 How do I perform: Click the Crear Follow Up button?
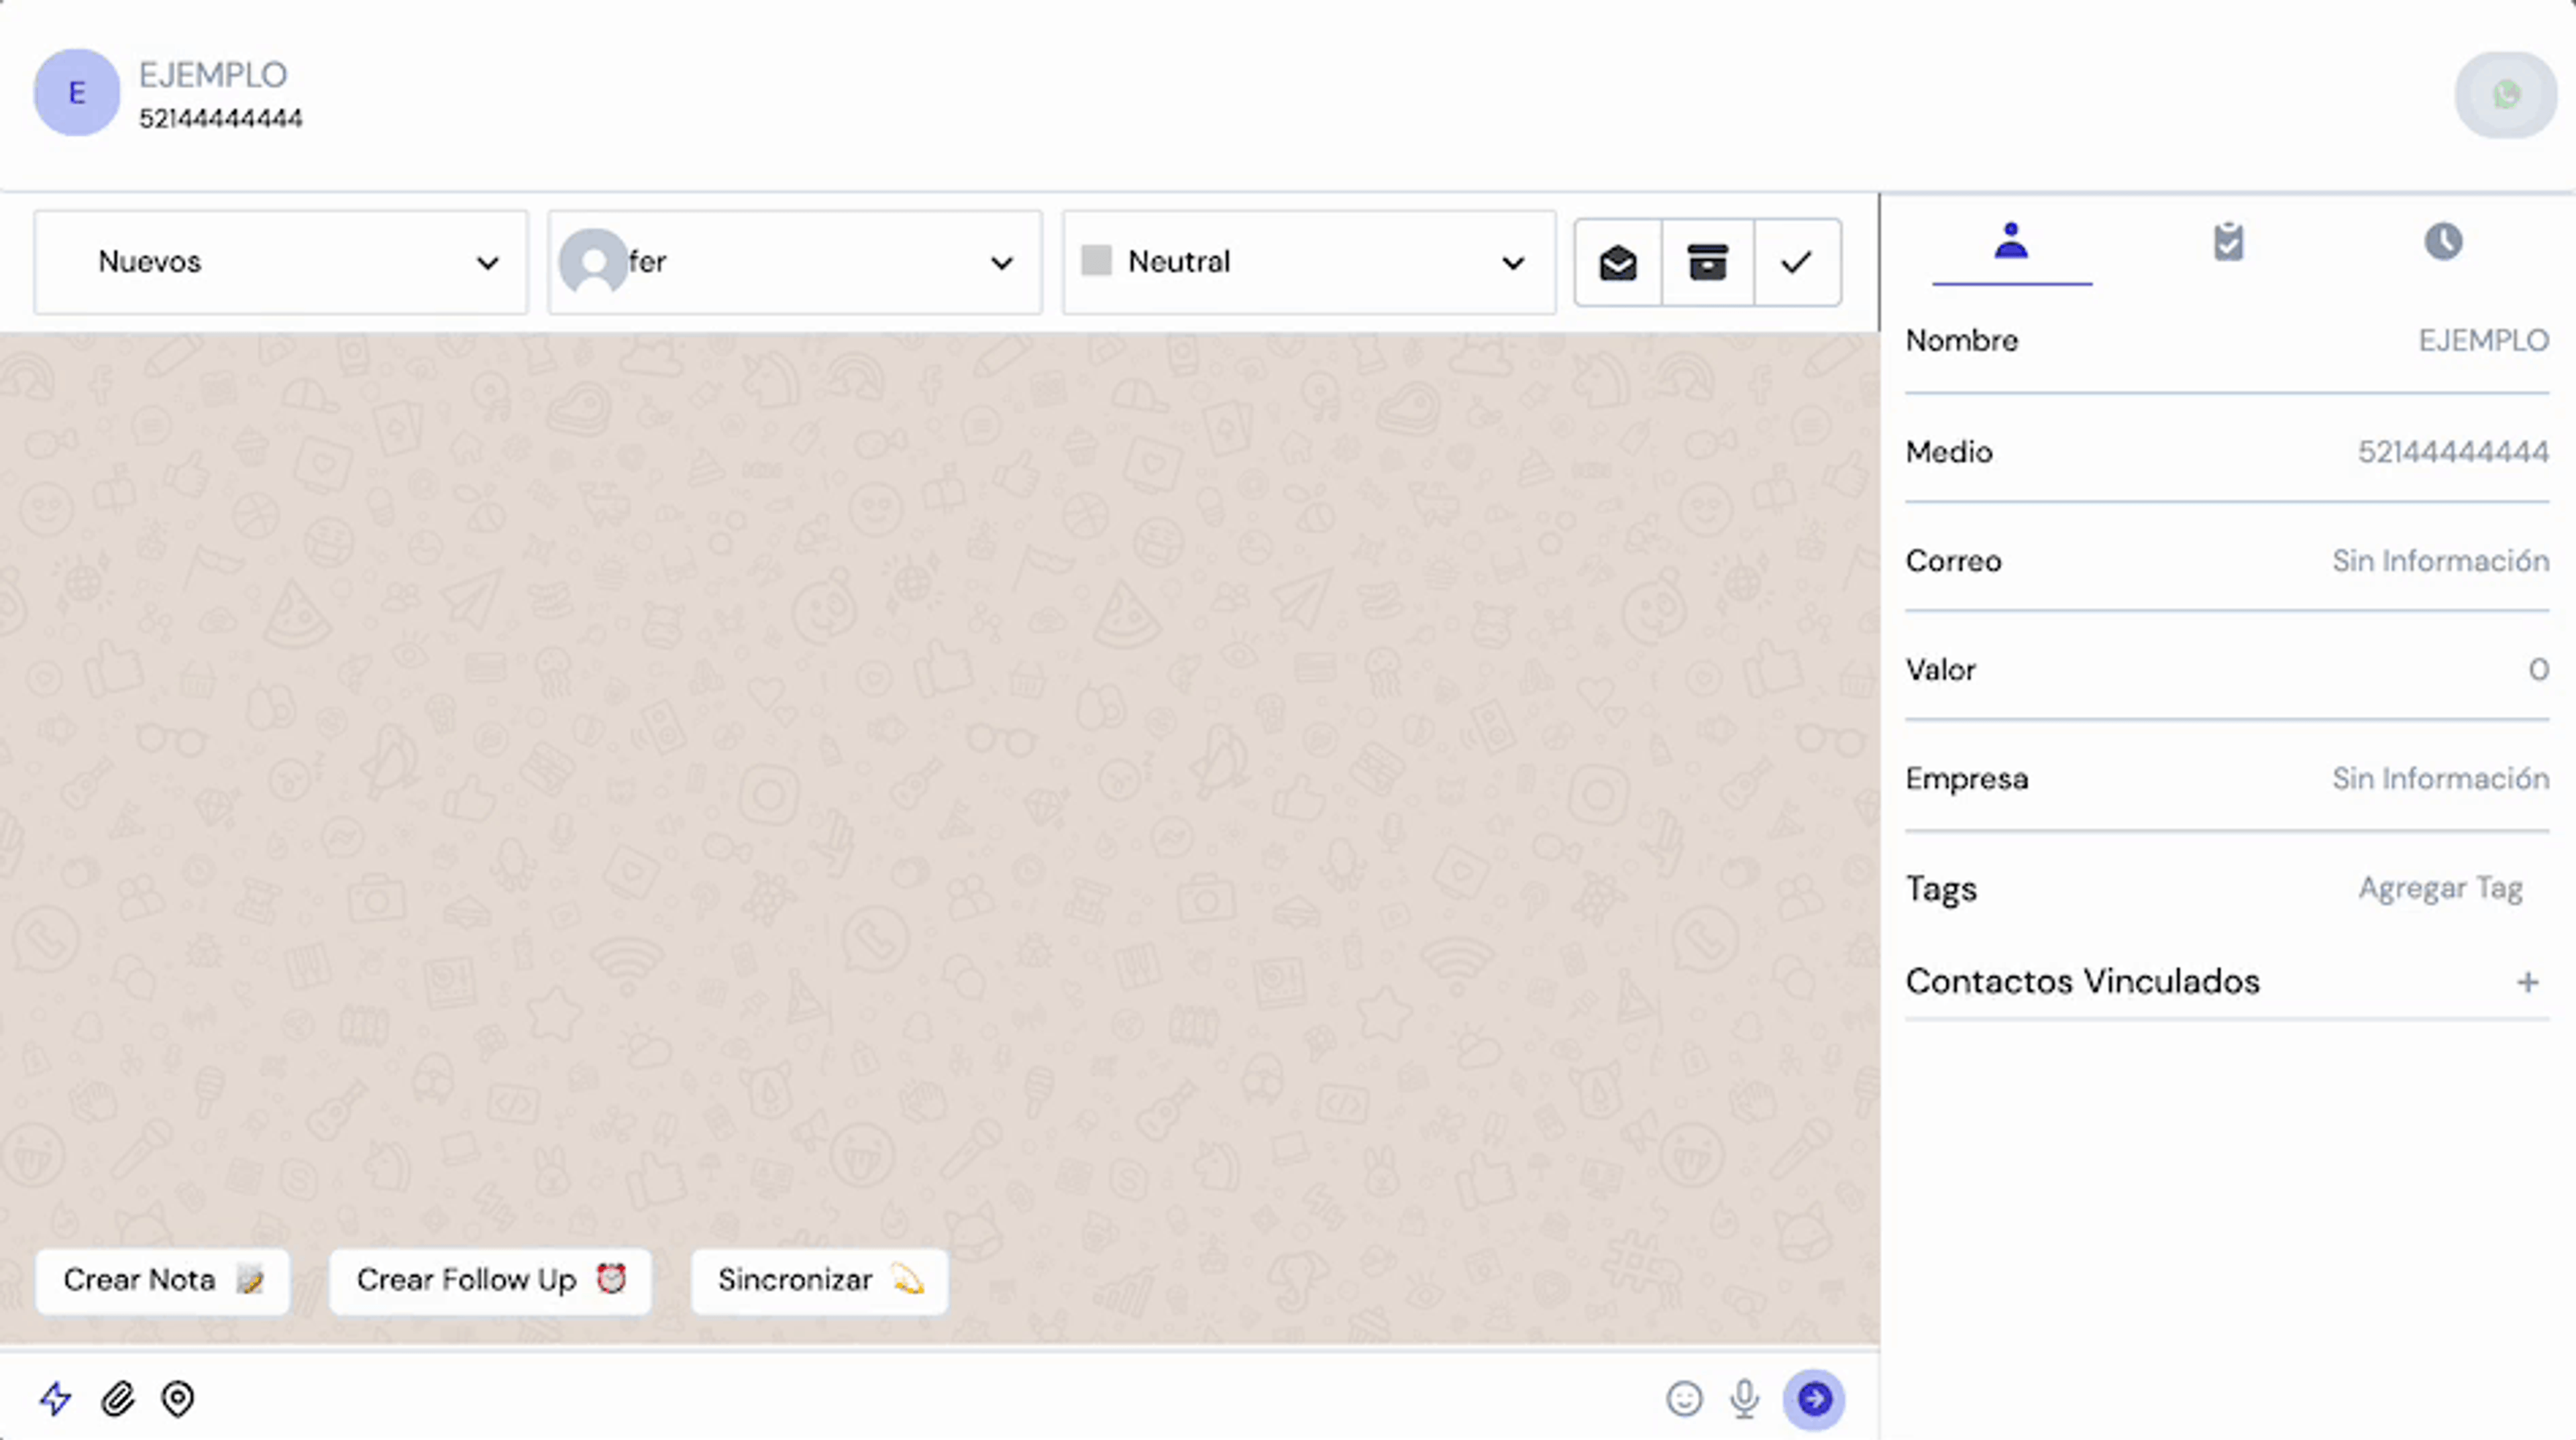490,1280
